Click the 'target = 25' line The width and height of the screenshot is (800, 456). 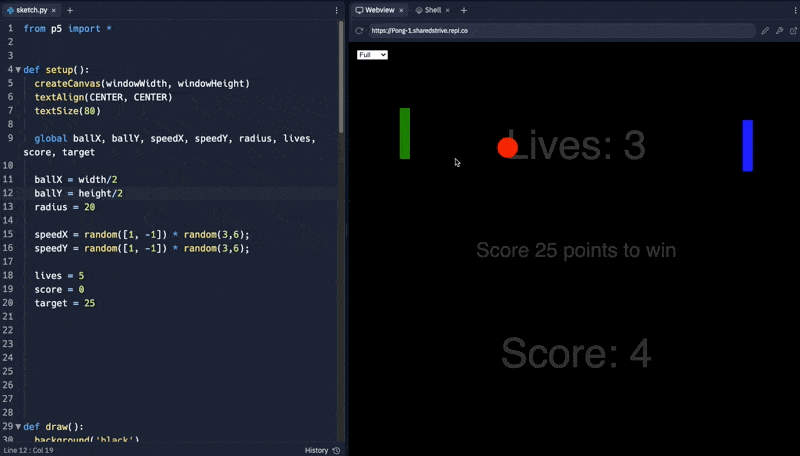(64, 303)
